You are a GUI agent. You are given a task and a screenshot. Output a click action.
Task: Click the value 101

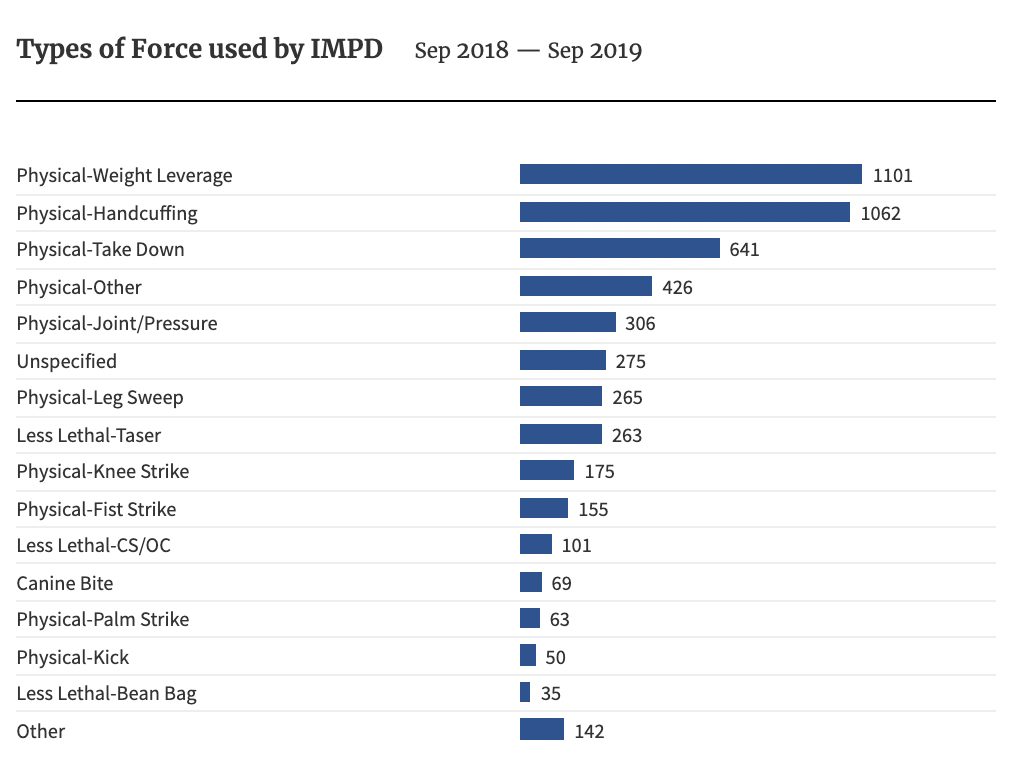pyautogui.click(x=576, y=545)
